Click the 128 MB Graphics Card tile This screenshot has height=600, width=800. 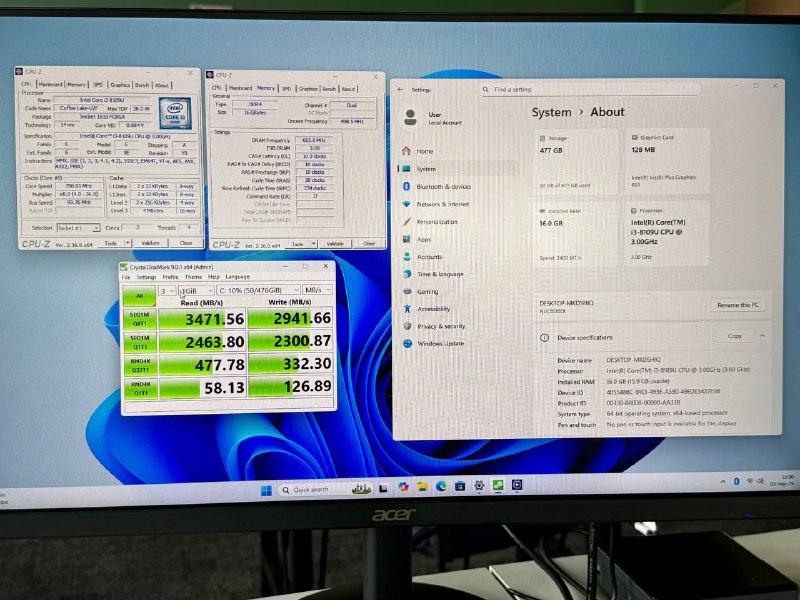click(x=667, y=161)
